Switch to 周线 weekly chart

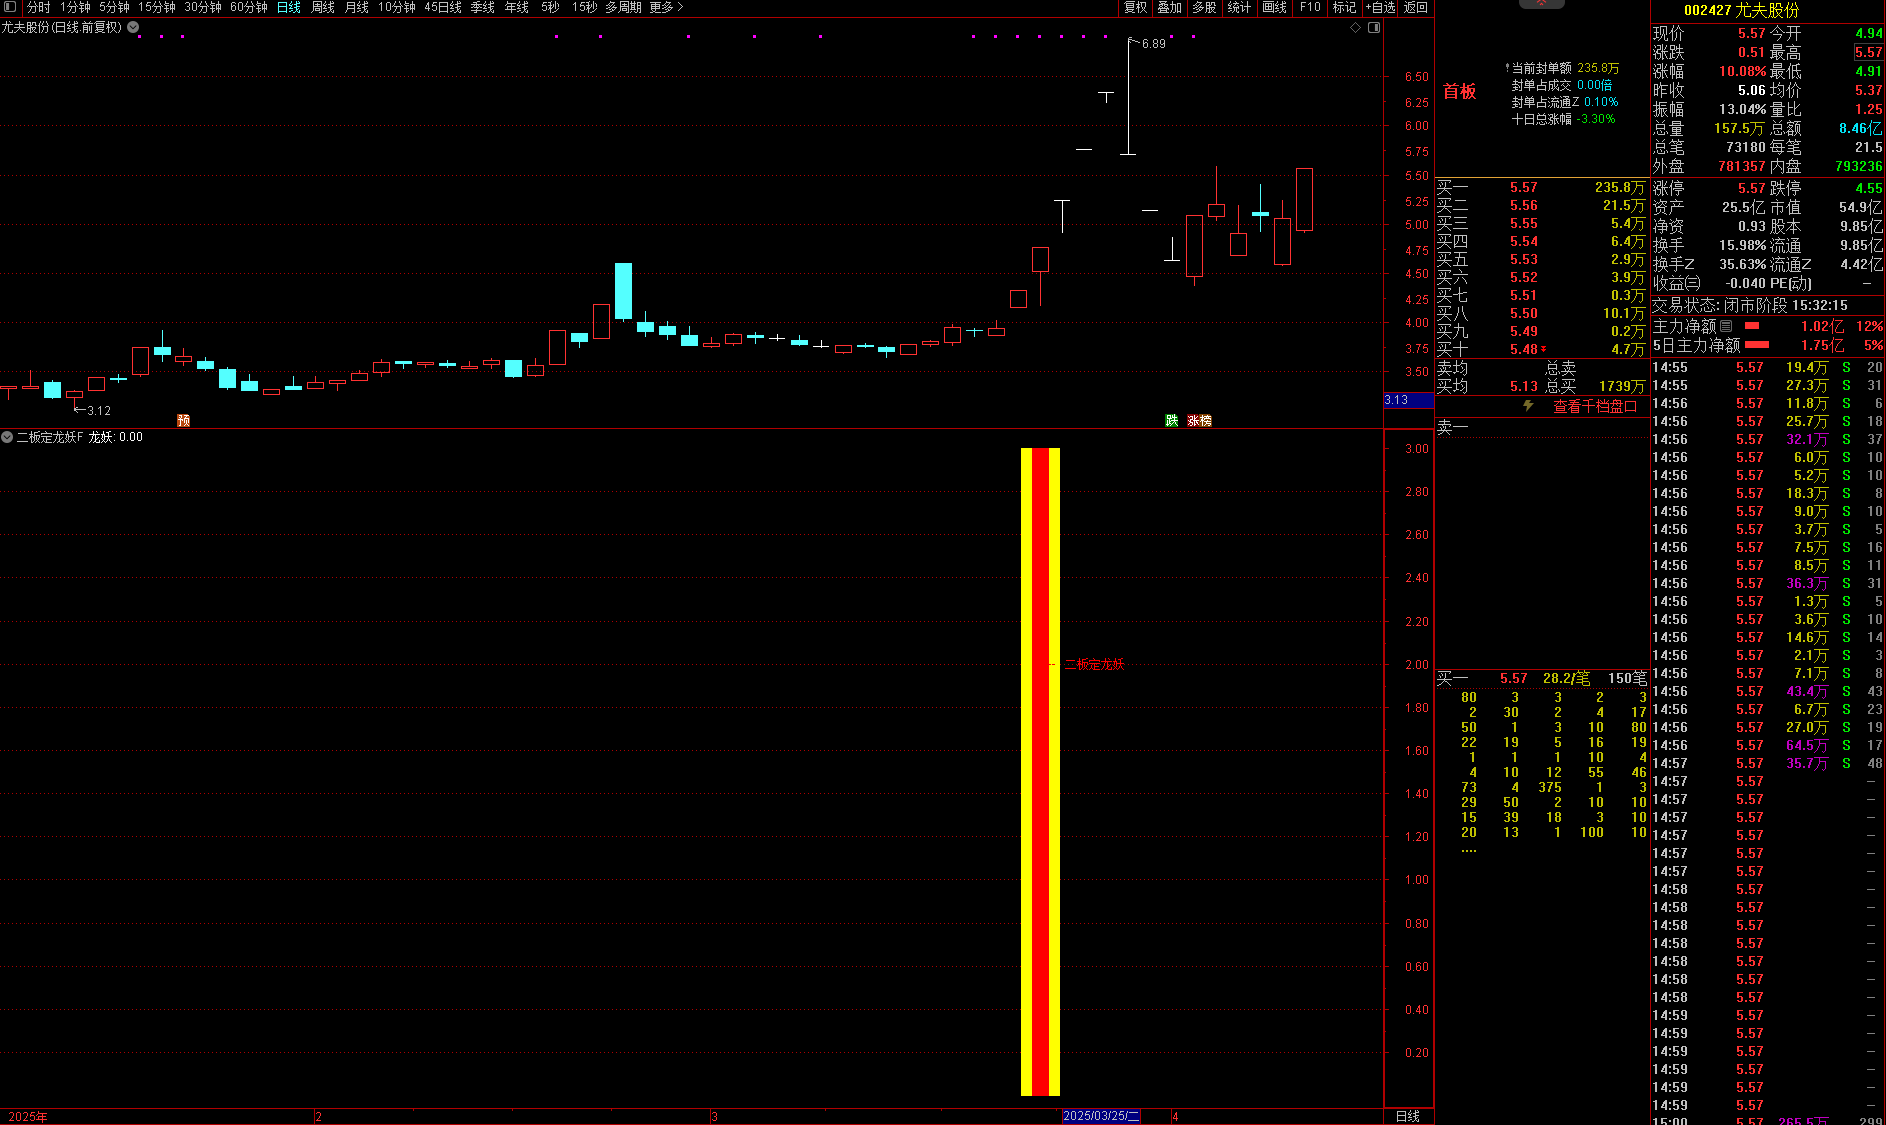coord(323,7)
